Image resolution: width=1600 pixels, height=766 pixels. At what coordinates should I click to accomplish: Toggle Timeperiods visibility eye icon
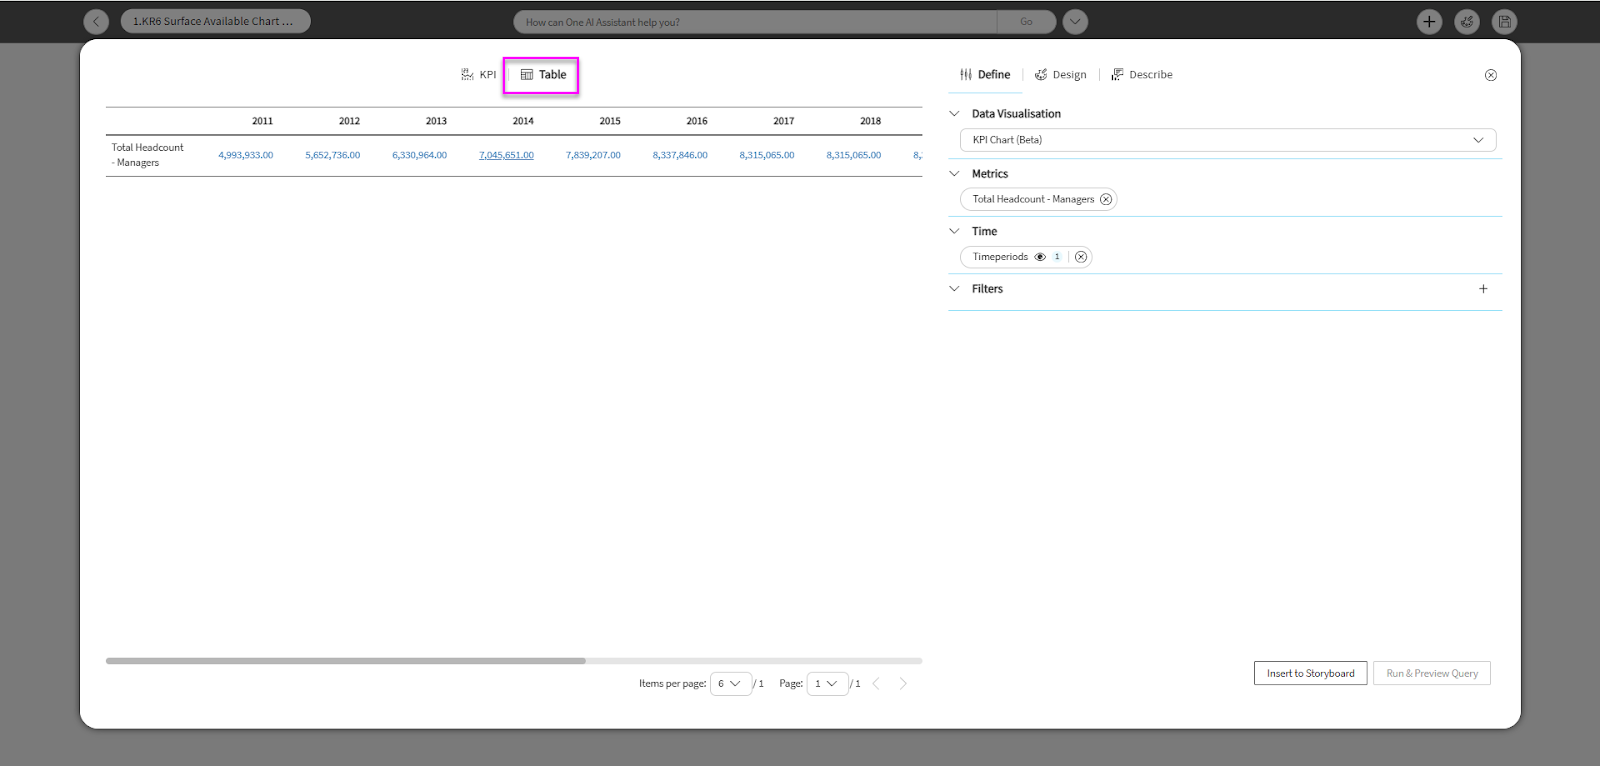(x=1040, y=257)
